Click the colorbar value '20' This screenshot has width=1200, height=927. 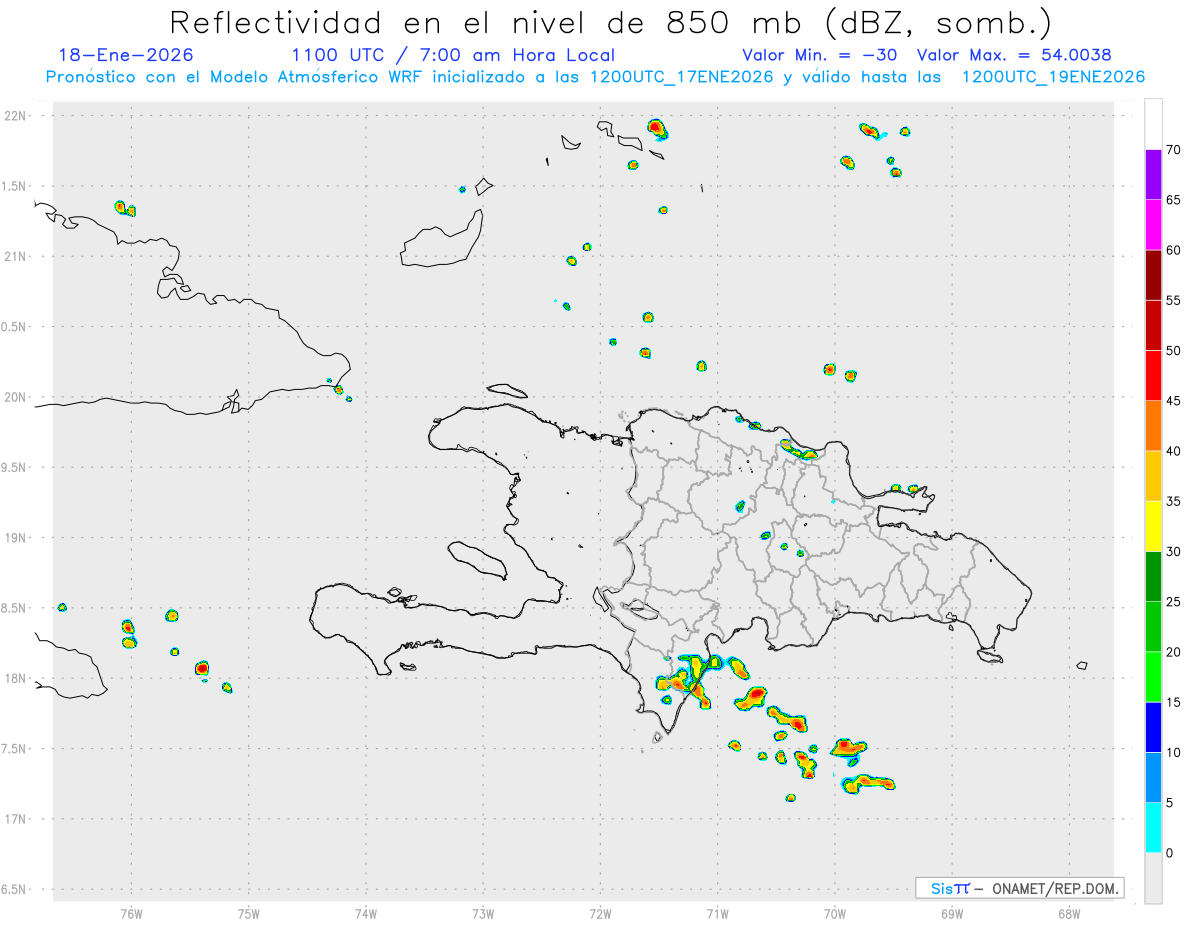click(x=1174, y=652)
